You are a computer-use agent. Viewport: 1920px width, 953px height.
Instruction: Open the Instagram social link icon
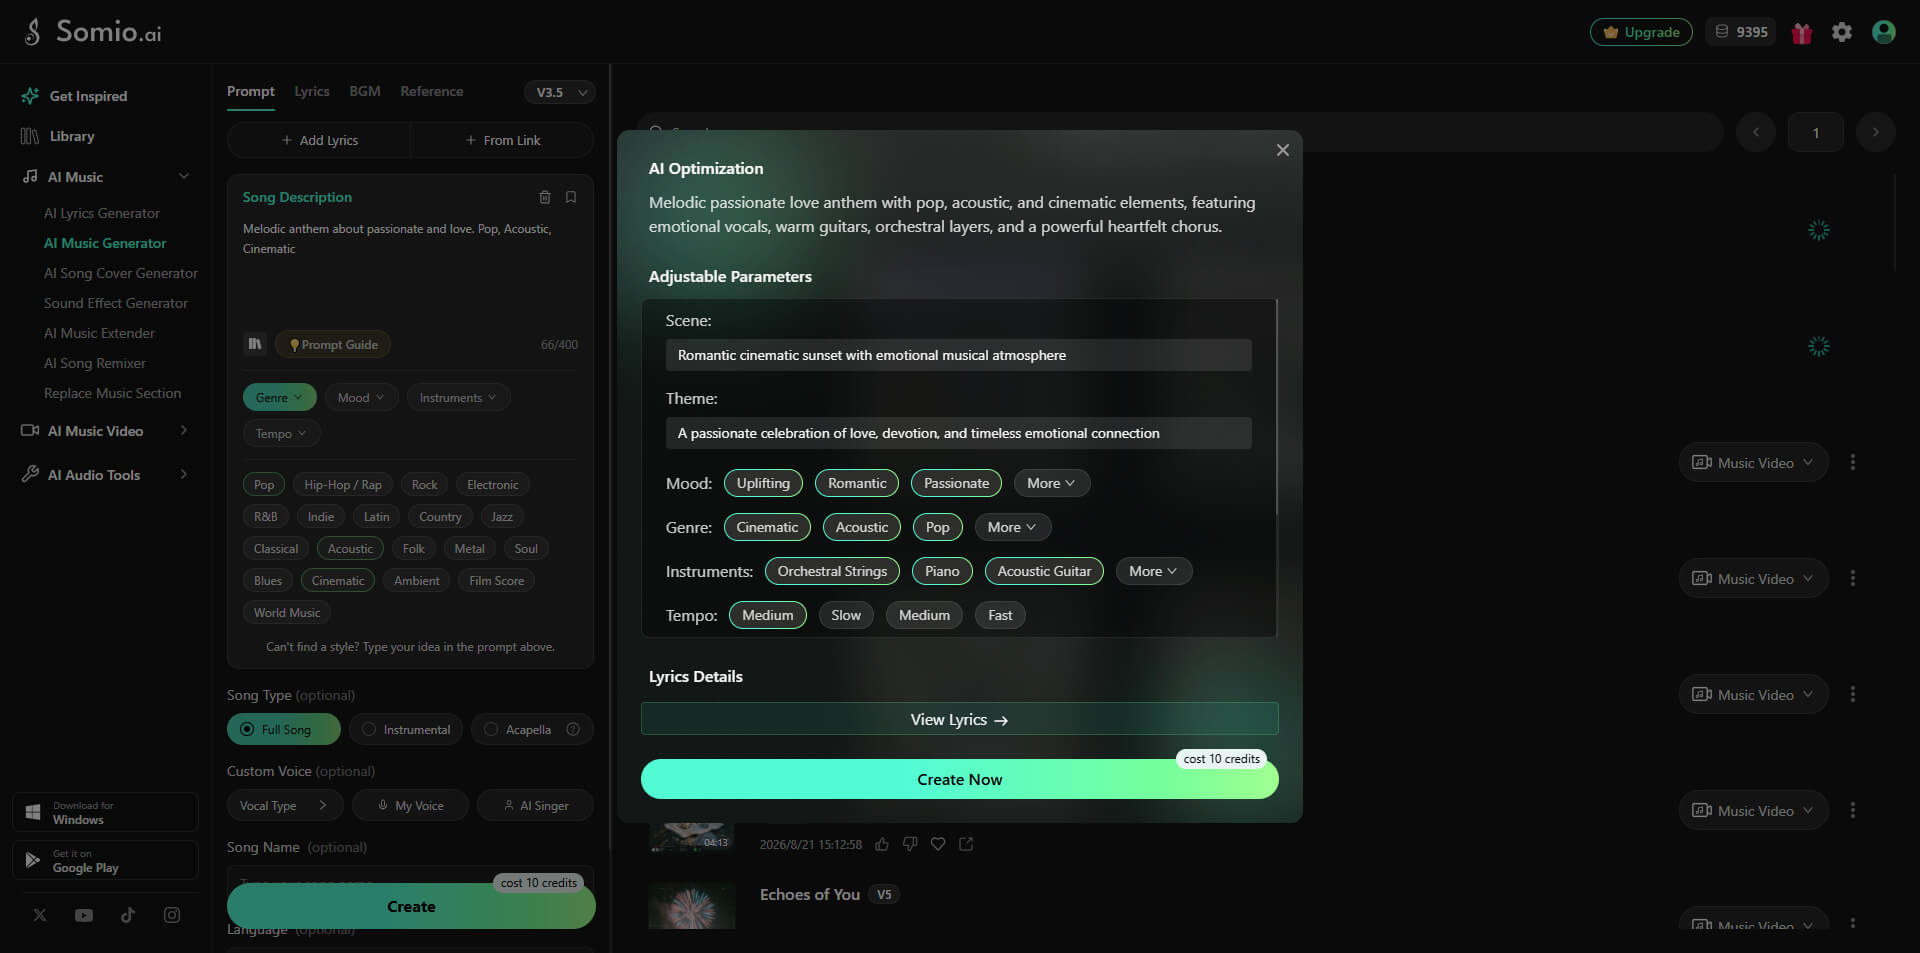click(172, 915)
